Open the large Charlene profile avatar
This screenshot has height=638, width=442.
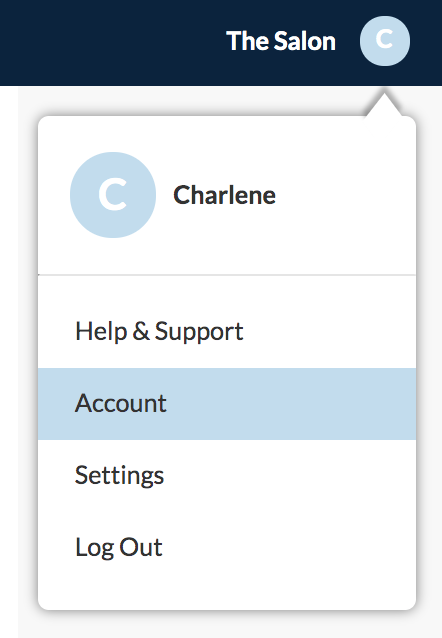click(113, 195)
